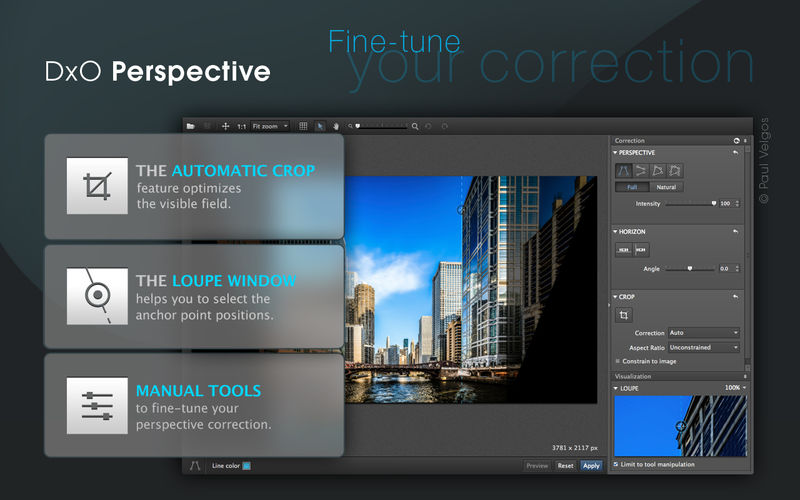Open the loupe 100% zoom dropdown
The width and height of the screenshot is (800, 500).
pyautogui.click(x=735, y=388)
